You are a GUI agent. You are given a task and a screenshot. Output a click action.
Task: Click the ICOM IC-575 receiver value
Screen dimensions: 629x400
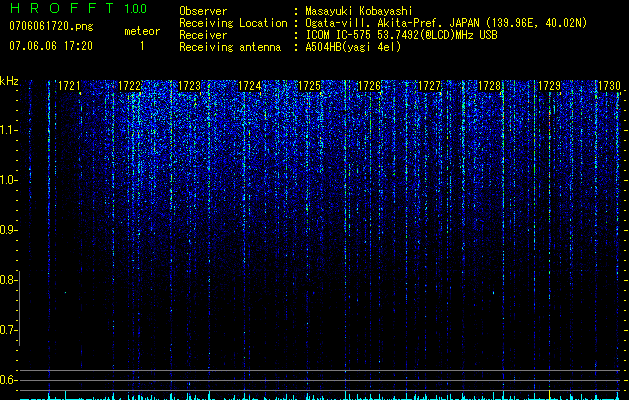pyautogui.click(x=401, y=35)
